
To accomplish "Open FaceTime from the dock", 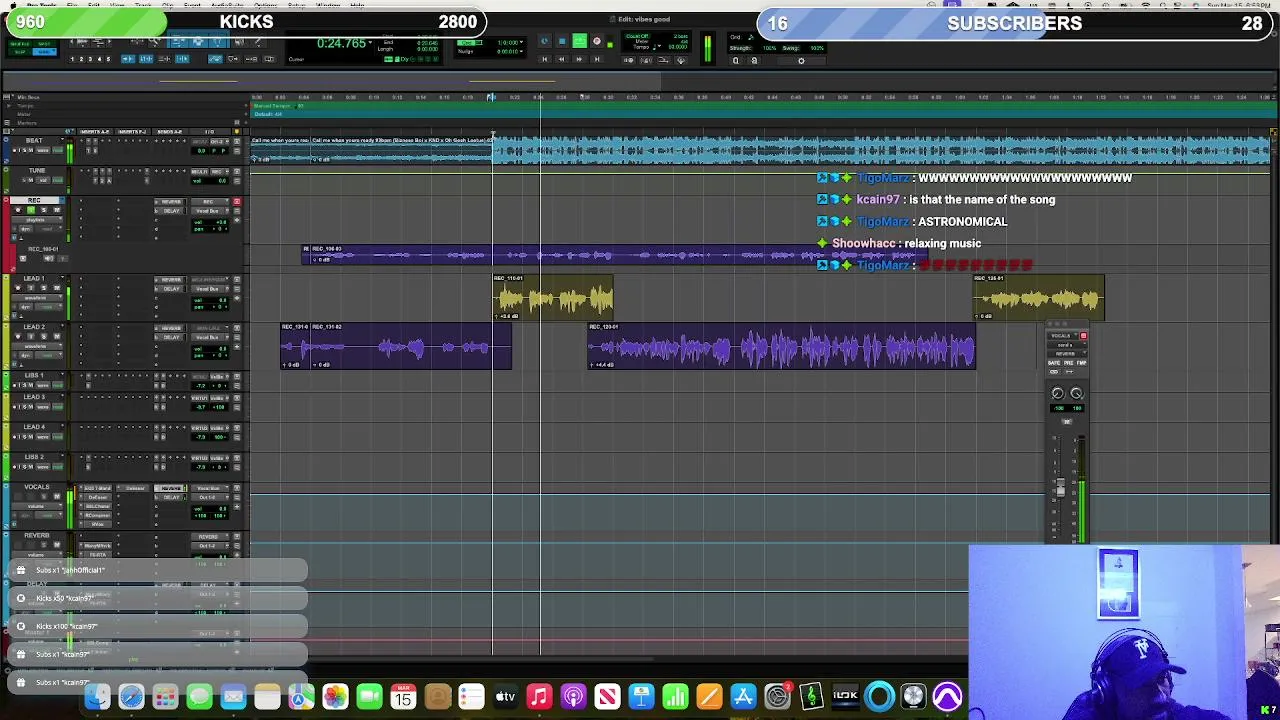I will 369,696.
